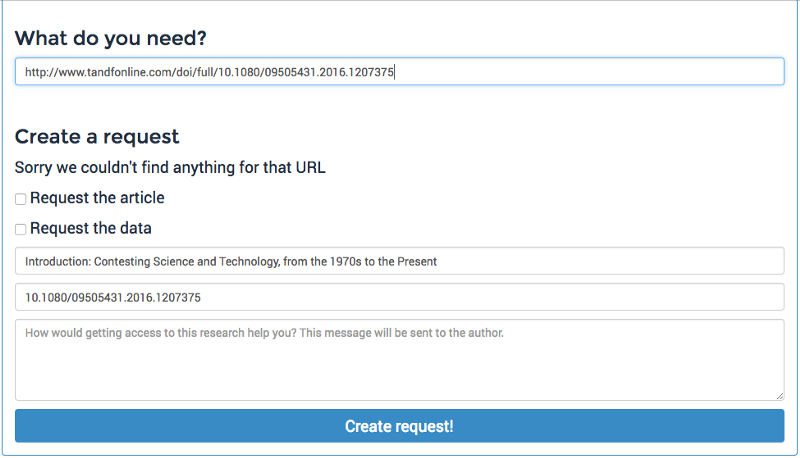Click the 'Request the data' label text
800x458 pixels.
91,228
